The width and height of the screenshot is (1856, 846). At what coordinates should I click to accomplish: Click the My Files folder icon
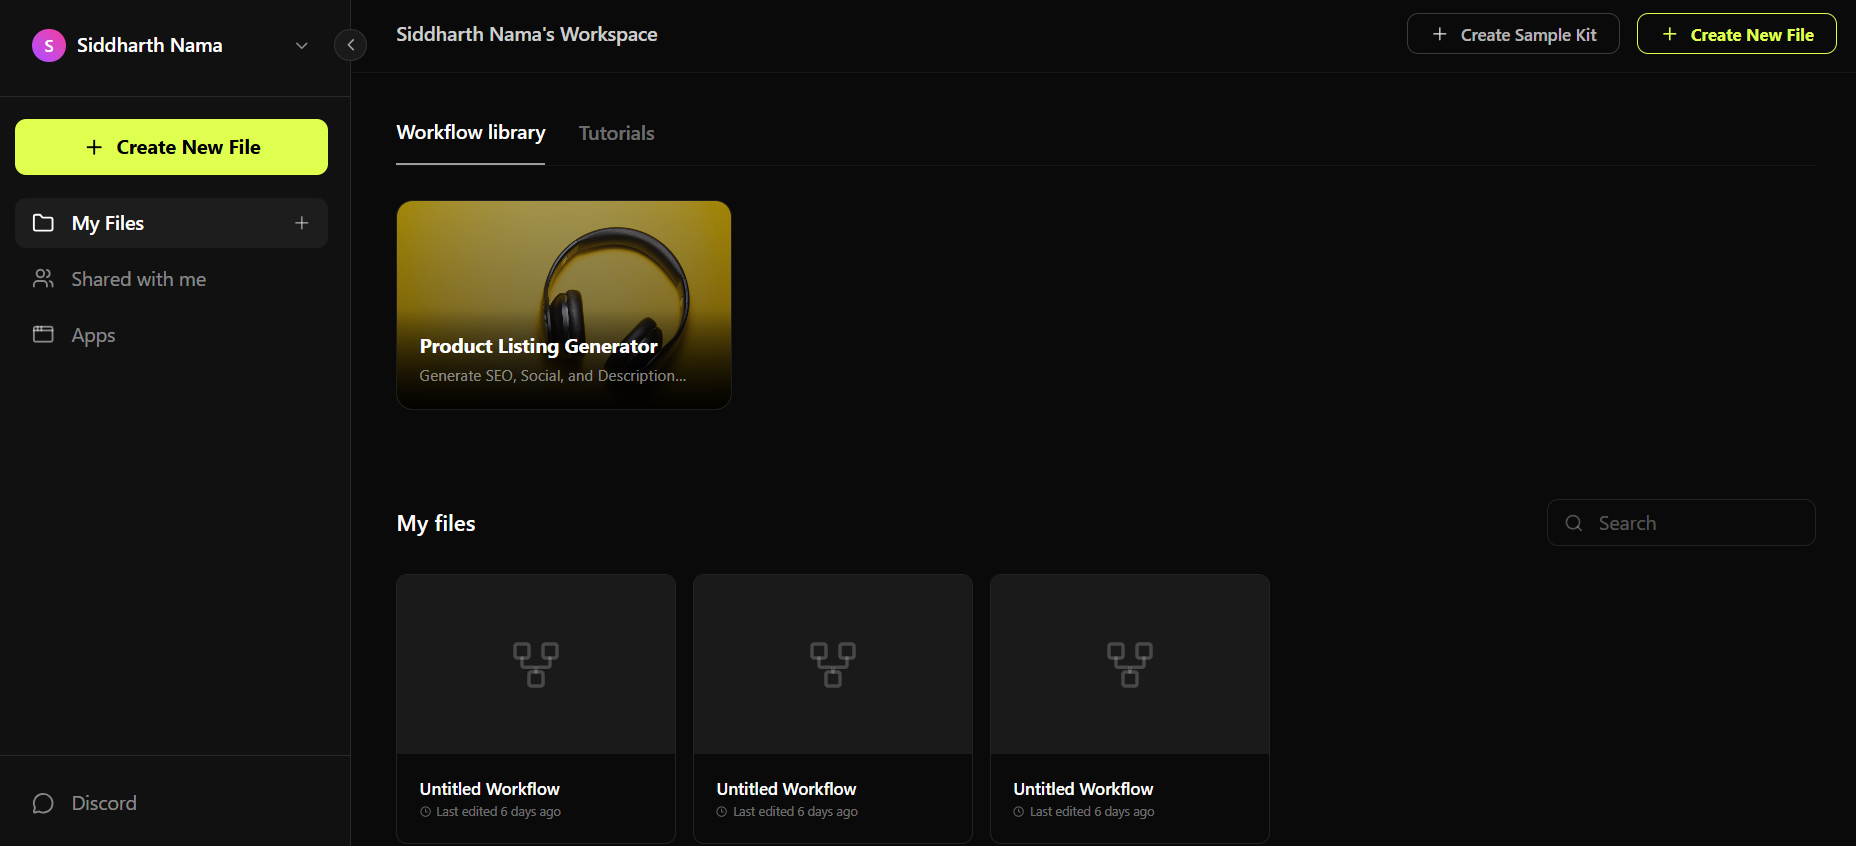[x=43, y=223]
